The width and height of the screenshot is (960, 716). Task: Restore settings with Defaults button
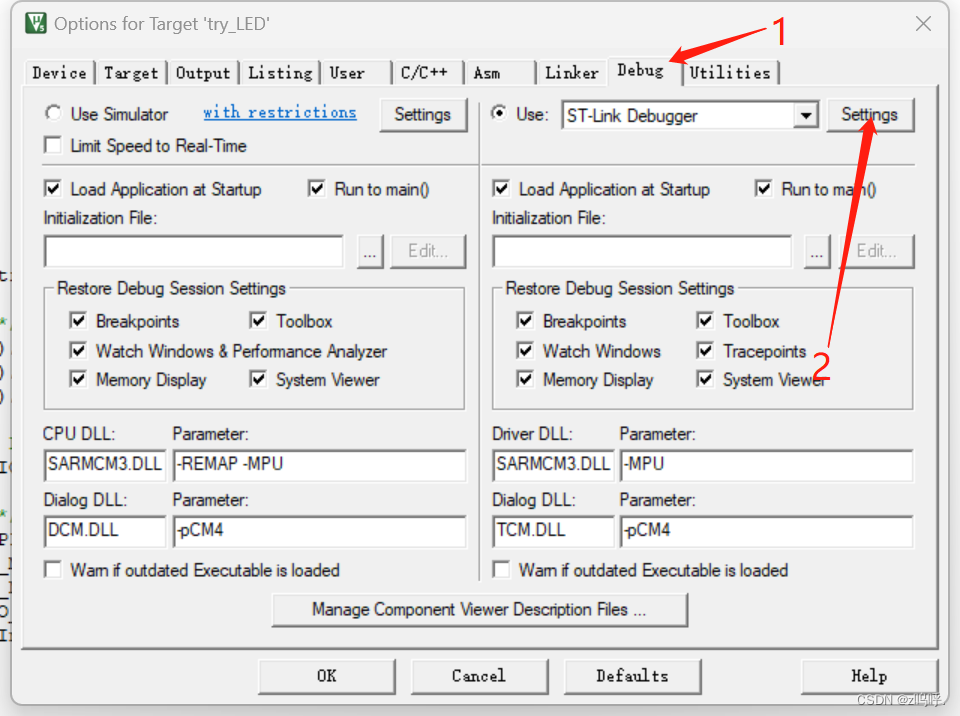click(632, 676)
